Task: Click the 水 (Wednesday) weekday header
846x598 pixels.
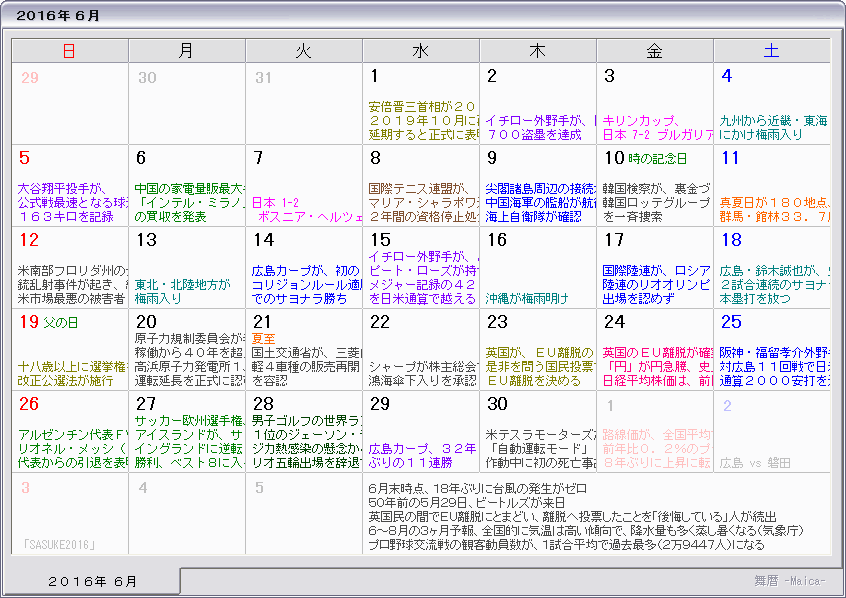Action: point(420,50)
